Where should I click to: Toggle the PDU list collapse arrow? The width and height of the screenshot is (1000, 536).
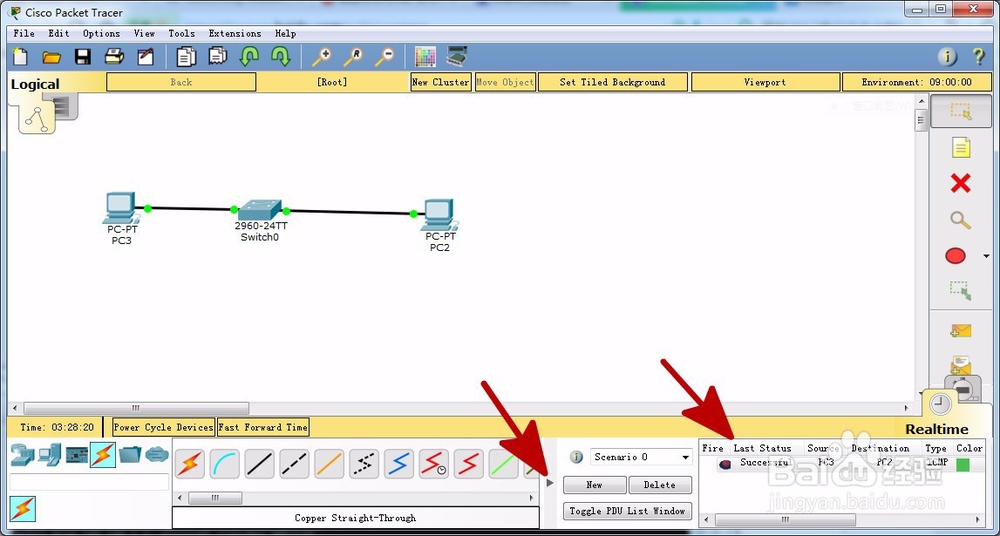click(x=550, y=483)
